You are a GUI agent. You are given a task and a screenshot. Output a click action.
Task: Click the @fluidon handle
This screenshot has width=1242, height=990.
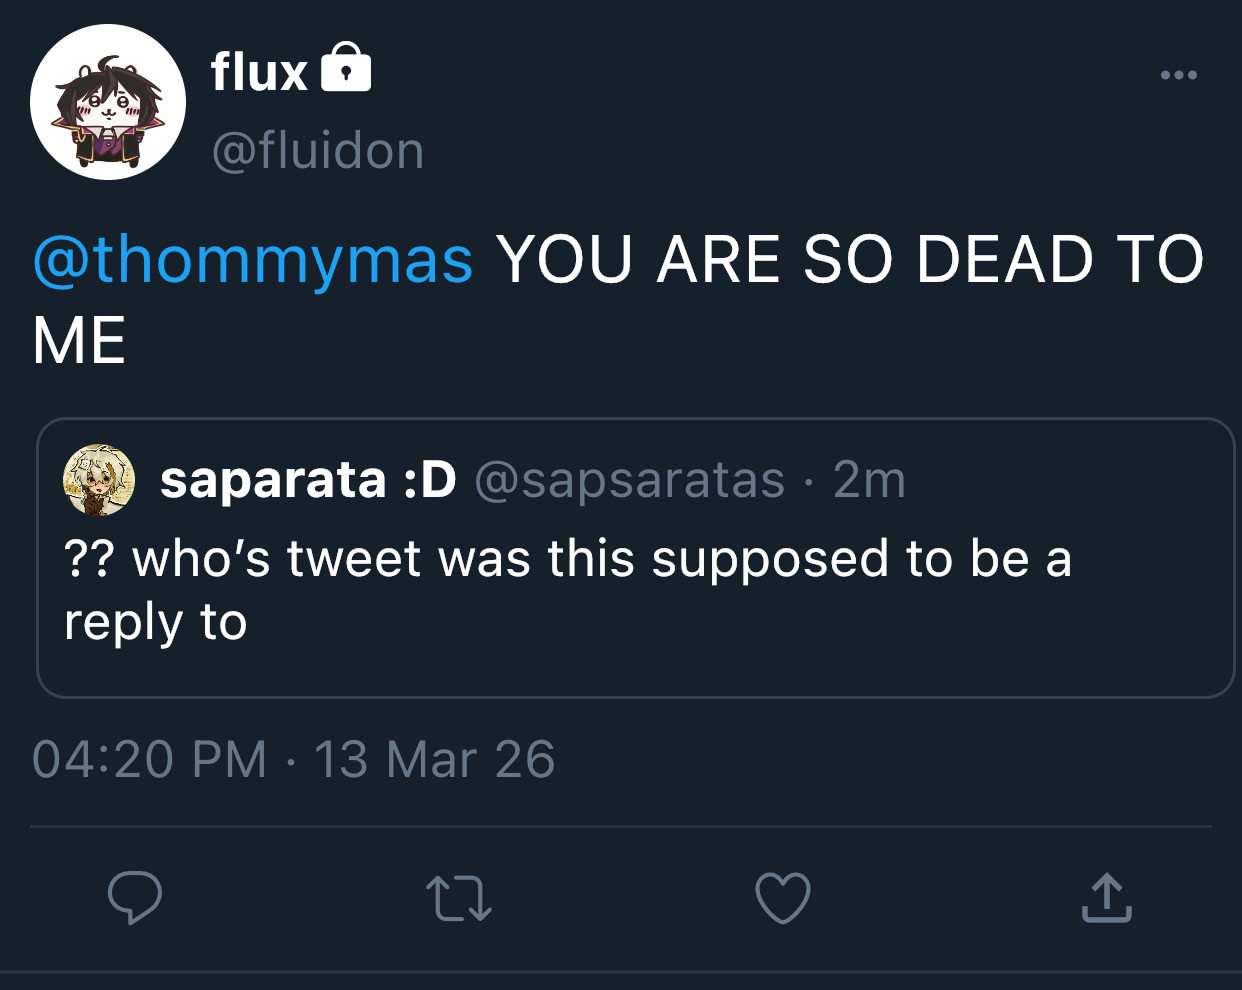coord(318,151)
